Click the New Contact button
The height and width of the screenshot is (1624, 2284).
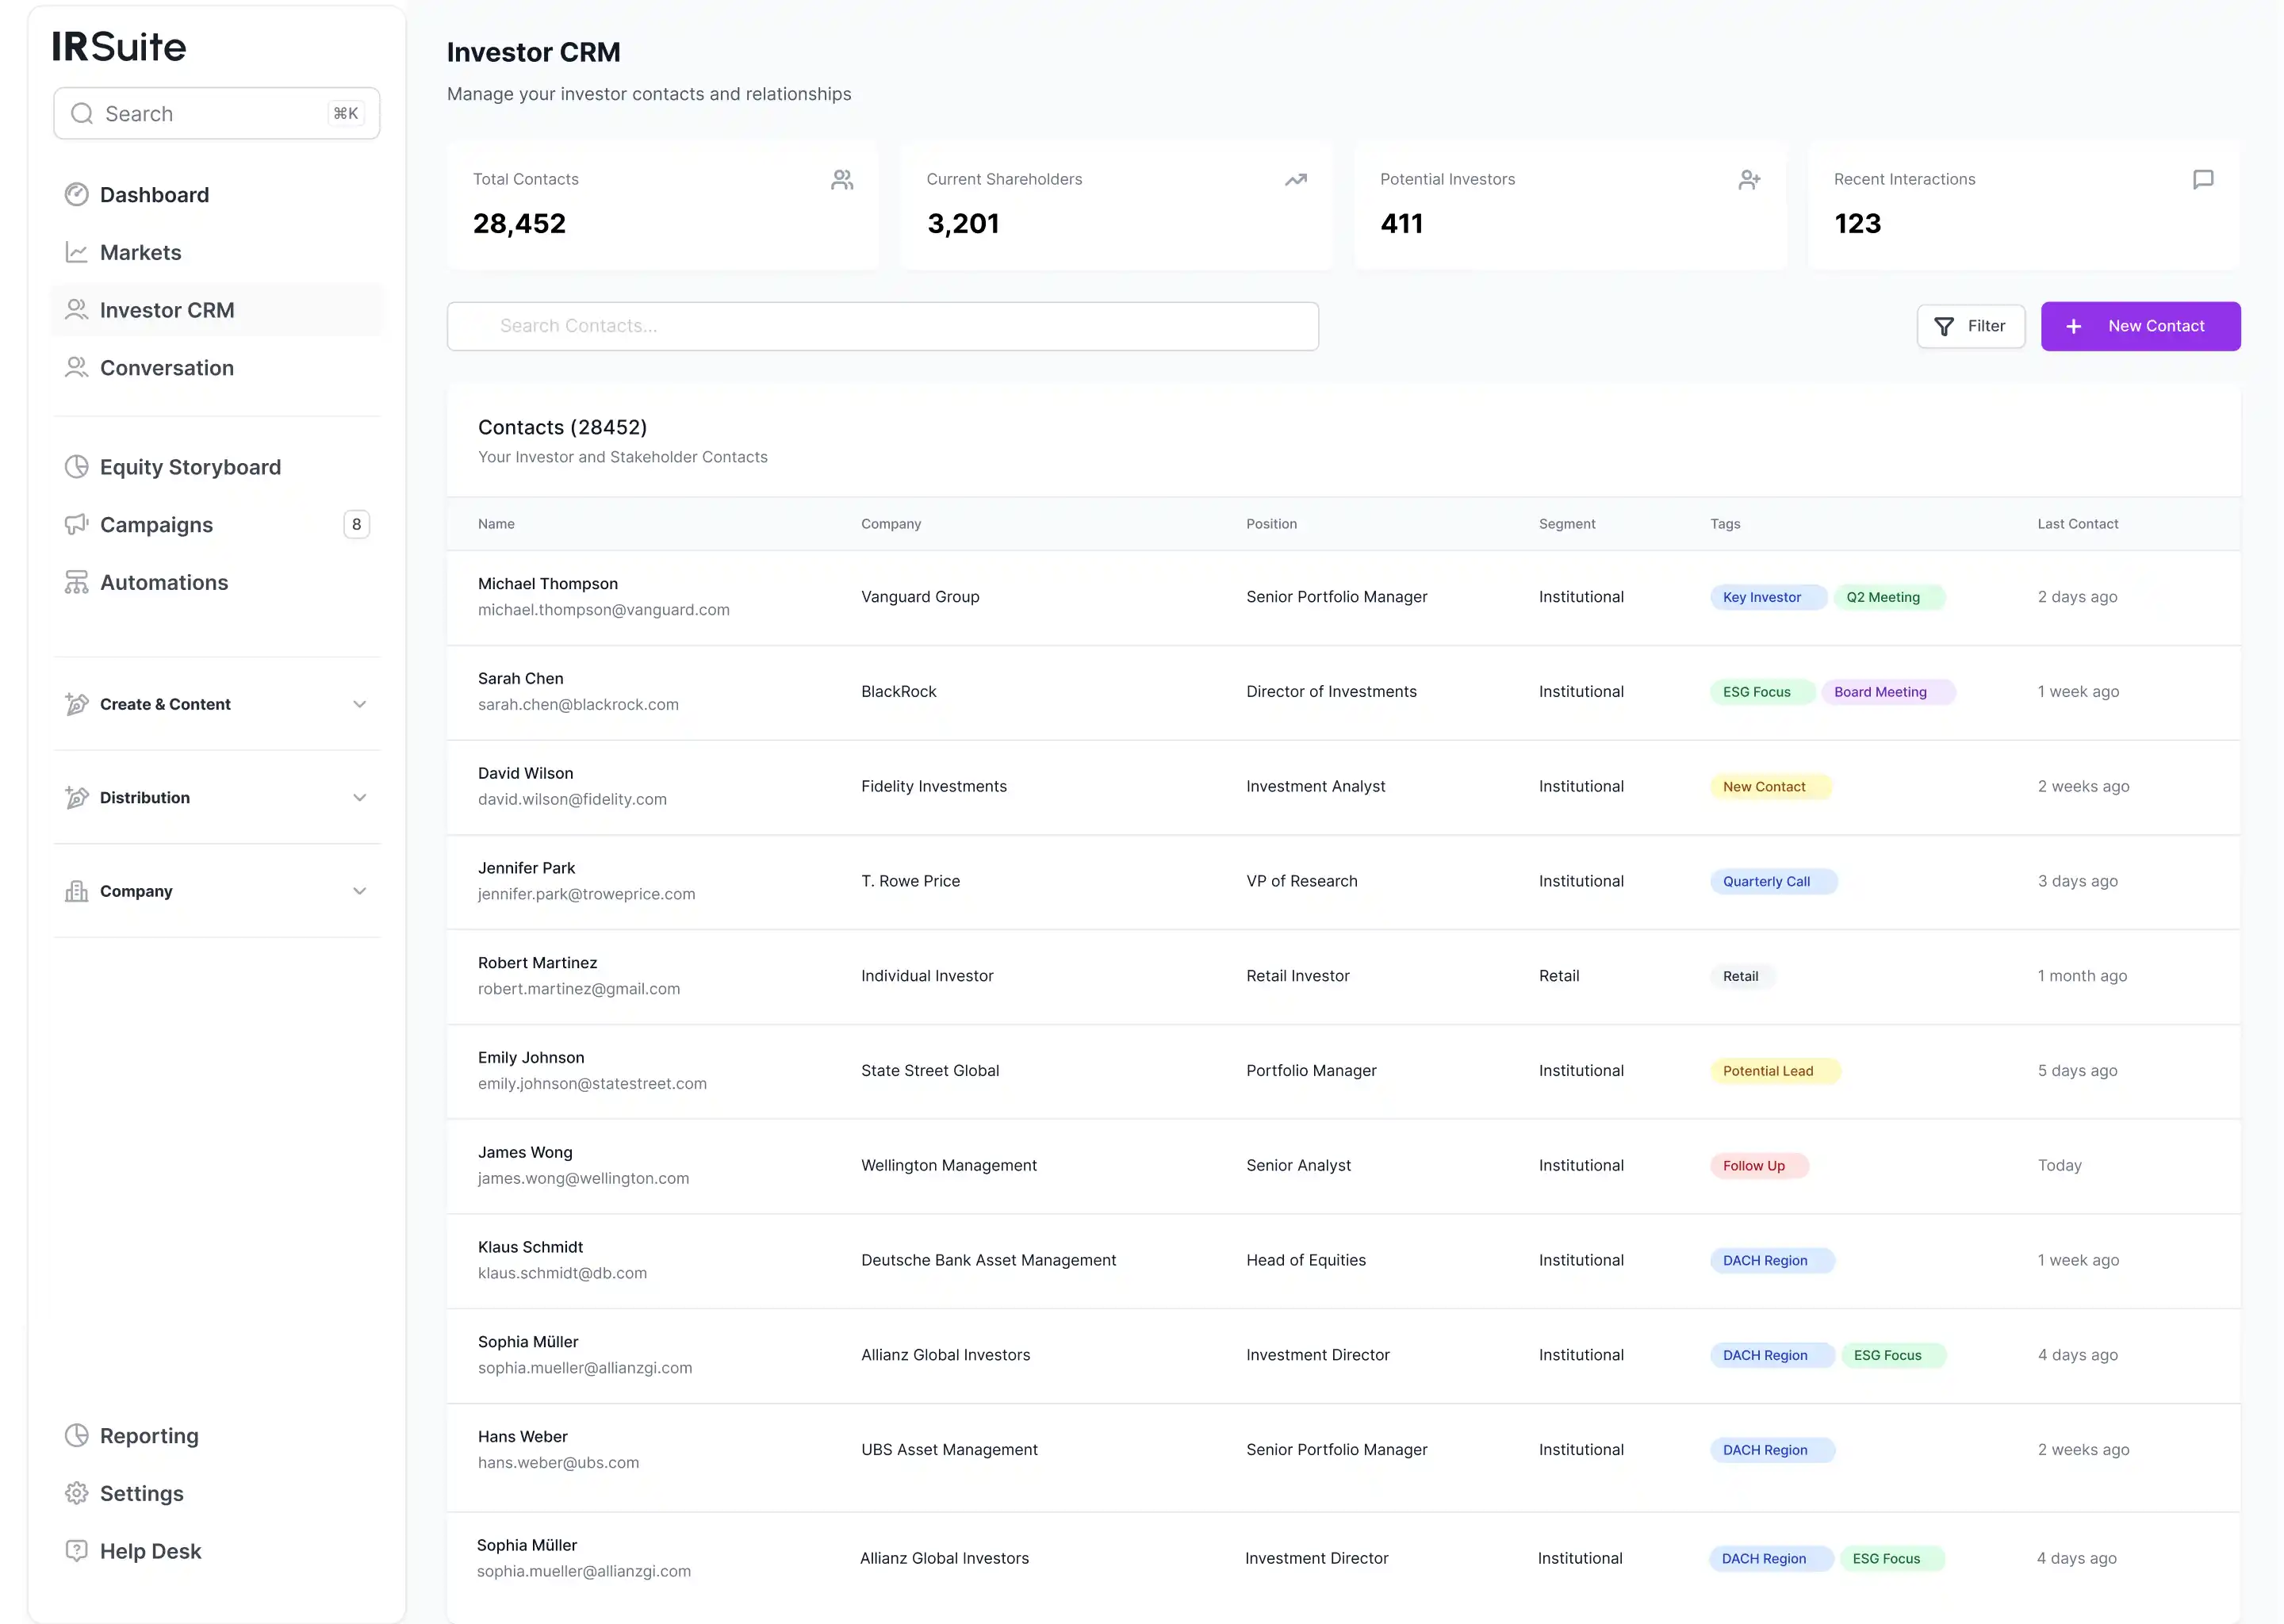click(2140, 326)
